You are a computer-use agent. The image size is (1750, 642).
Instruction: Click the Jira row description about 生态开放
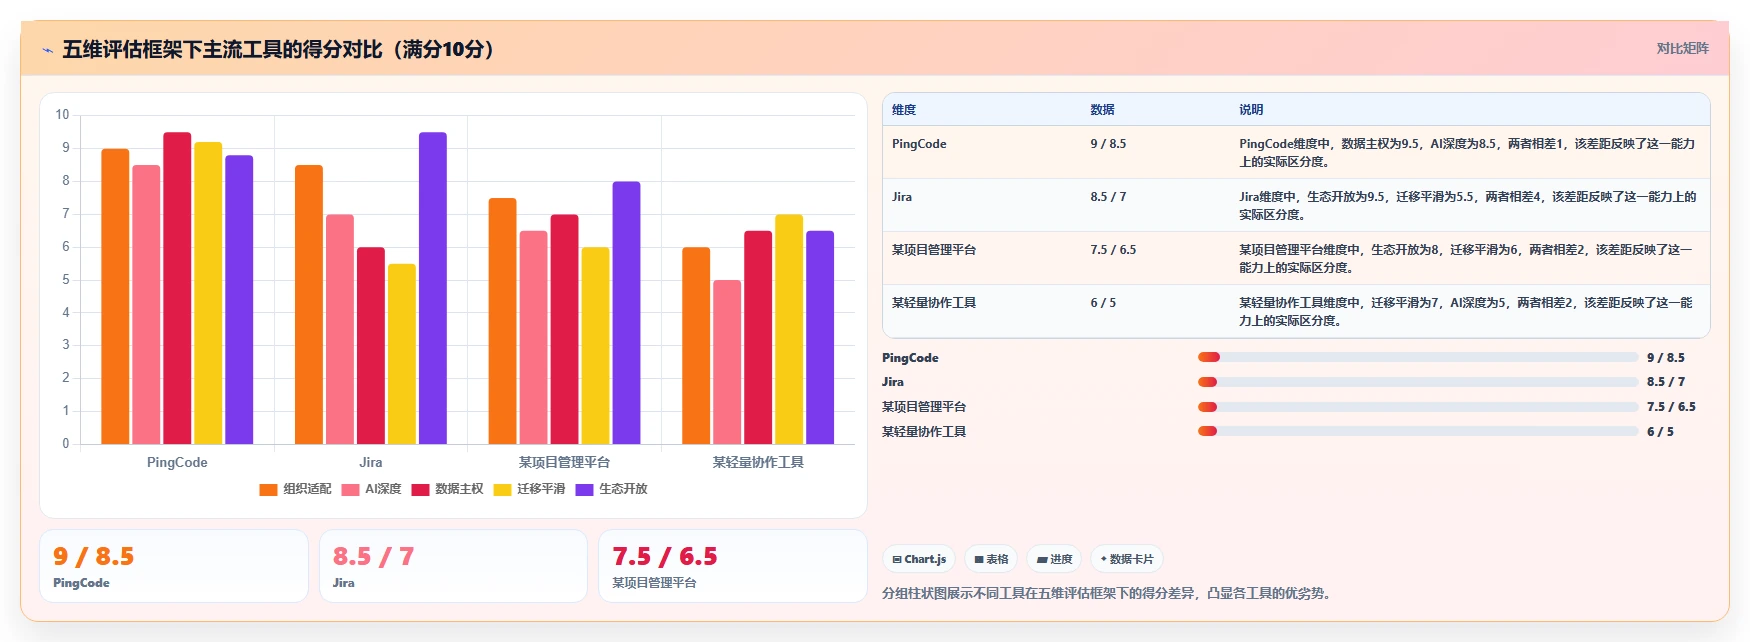click(x=1467, y=206)
